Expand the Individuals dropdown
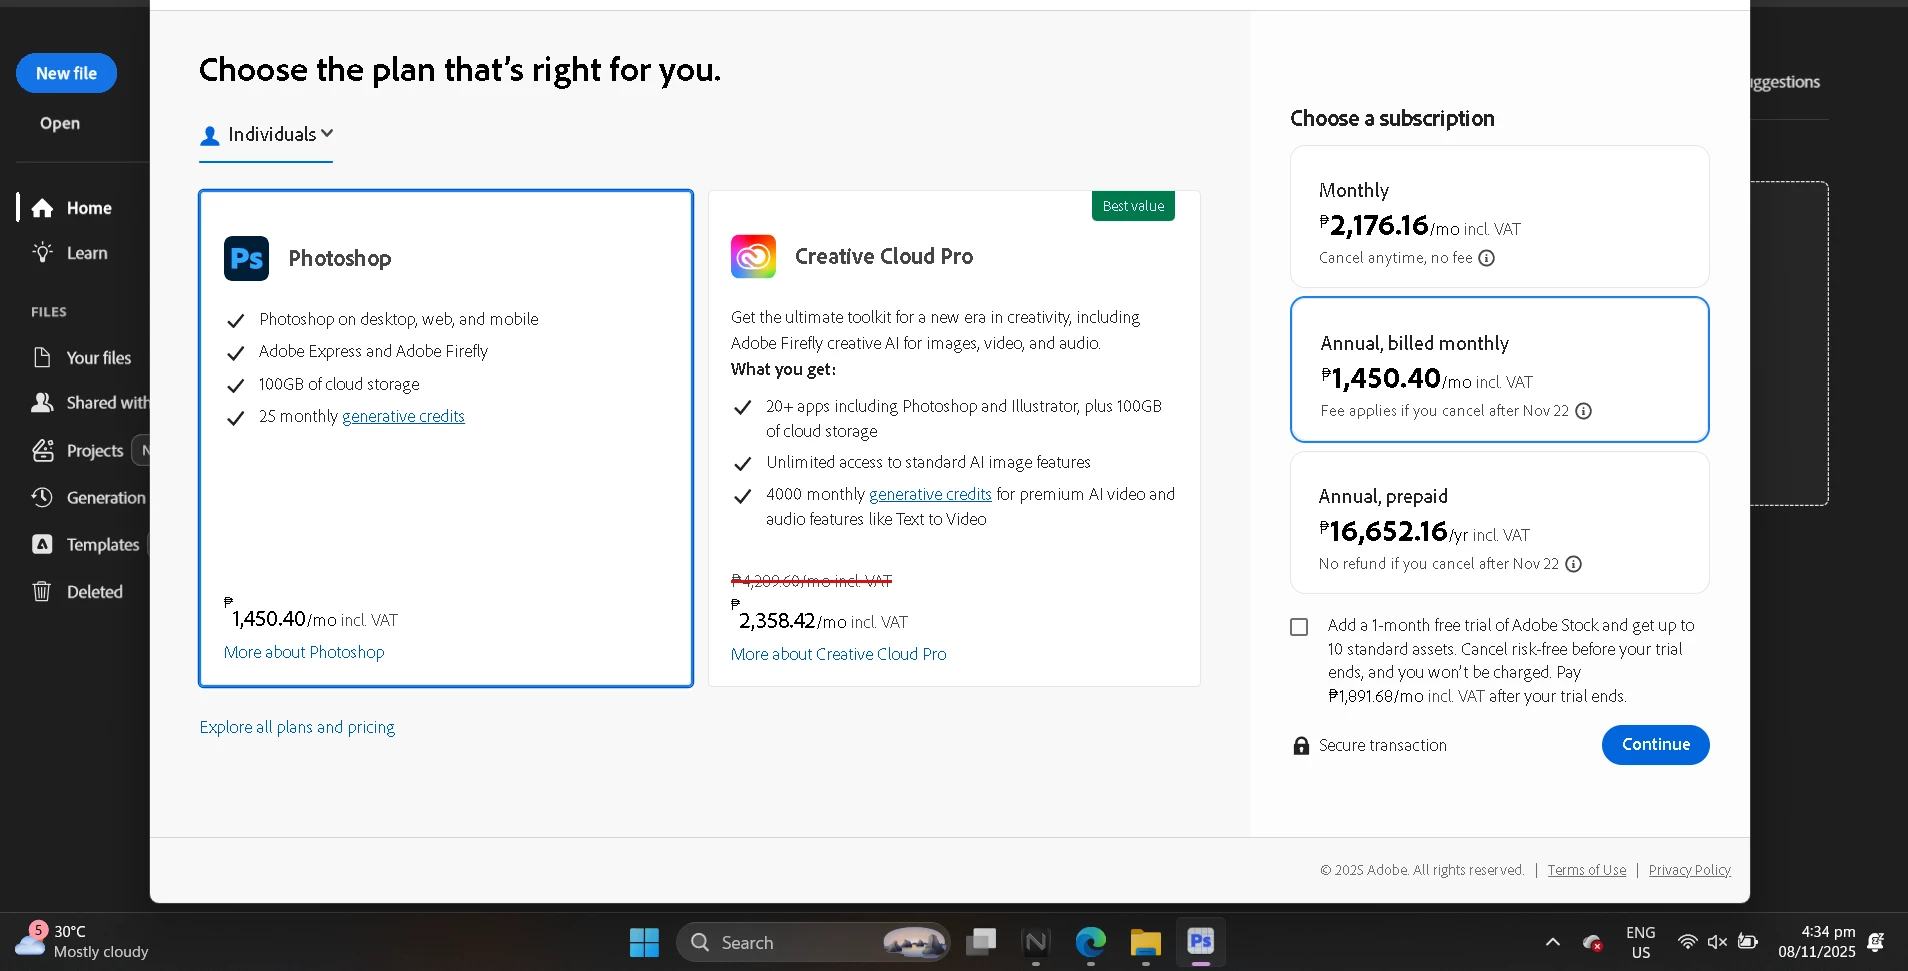Screen dimensions: 1908x971 pos(266,135)
